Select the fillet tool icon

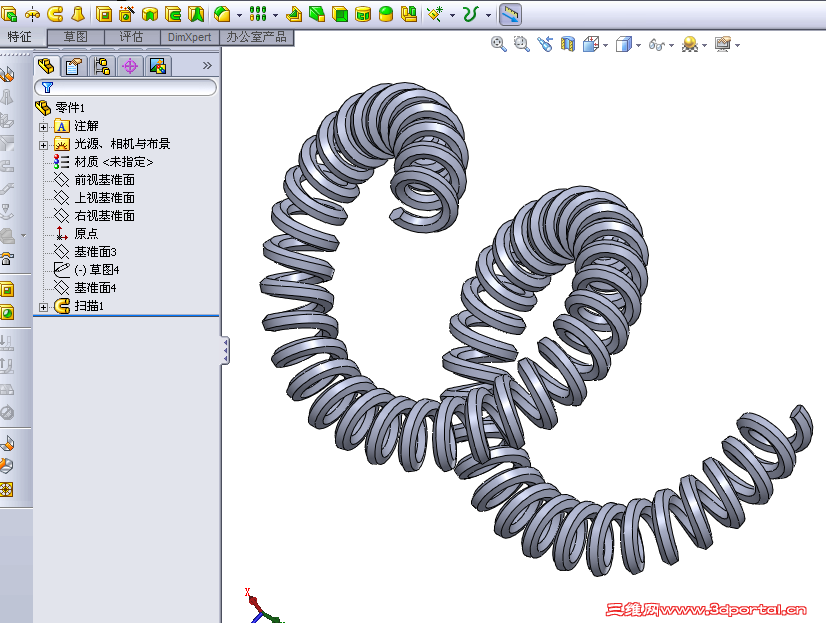(223, 14)
